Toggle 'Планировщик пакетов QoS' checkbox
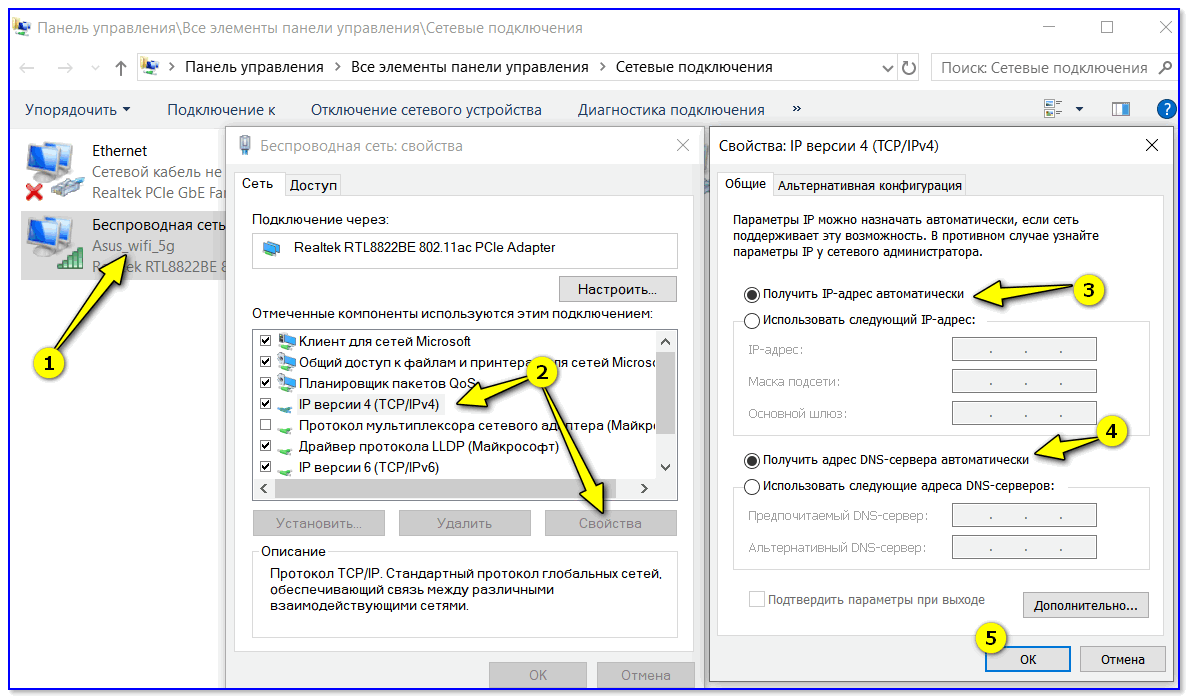This screenshot has width=1188, height=698. 265,383
